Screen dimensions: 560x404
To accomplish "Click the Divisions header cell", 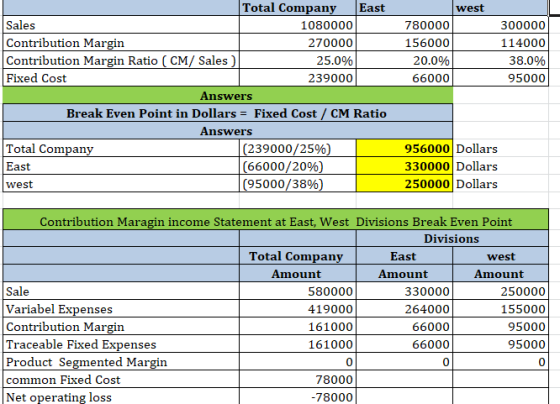I will (452, 238).
